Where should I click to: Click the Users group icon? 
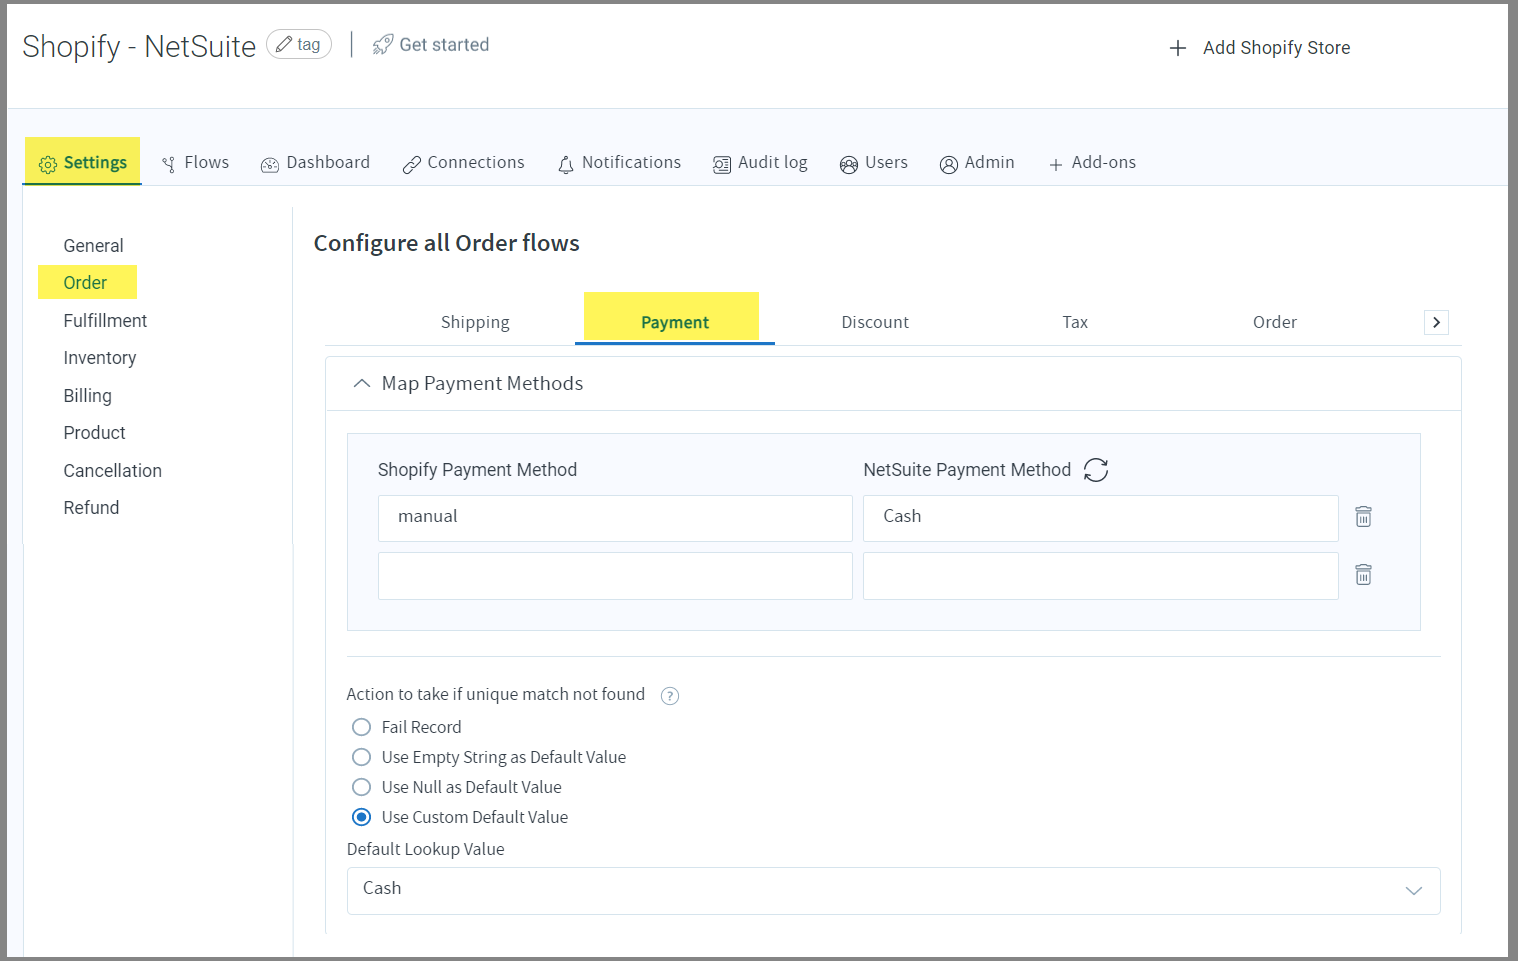pyautogui.click(x=848, y=165)
